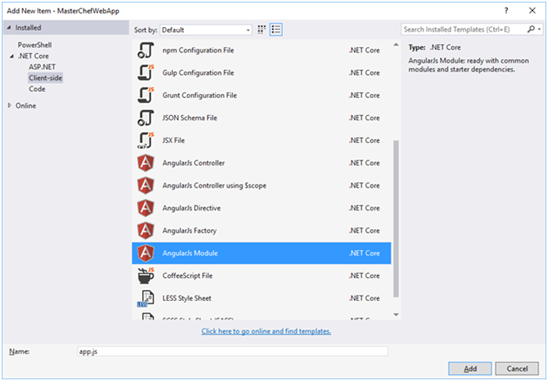Click the template list scroll down arrow
Viewport: 548px width, 381px height.
coord(396,315)
